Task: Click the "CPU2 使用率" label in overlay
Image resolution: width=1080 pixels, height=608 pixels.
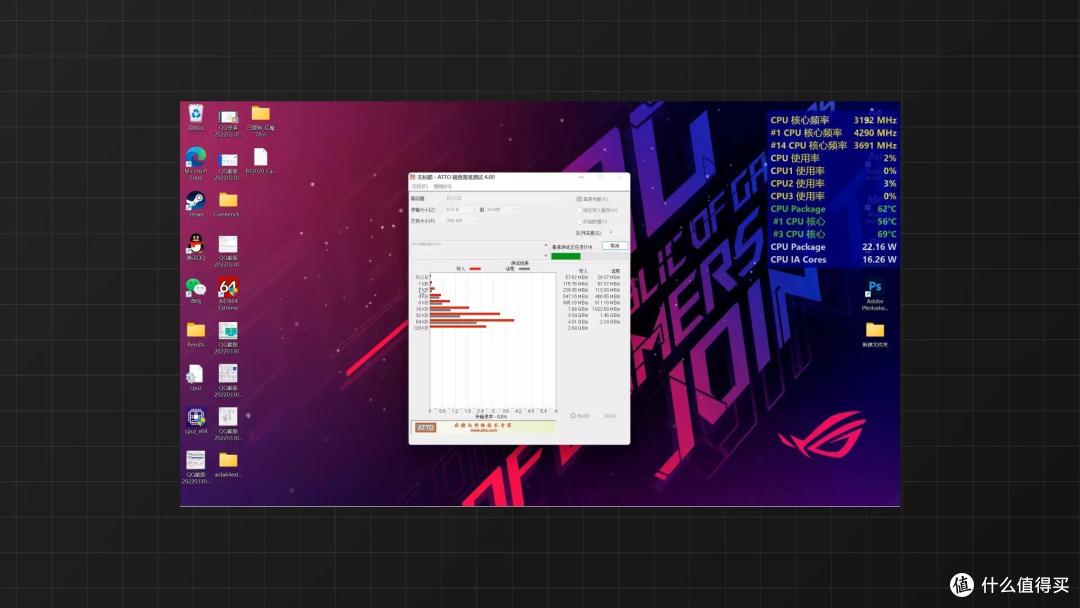Action: tap(798, 183)
